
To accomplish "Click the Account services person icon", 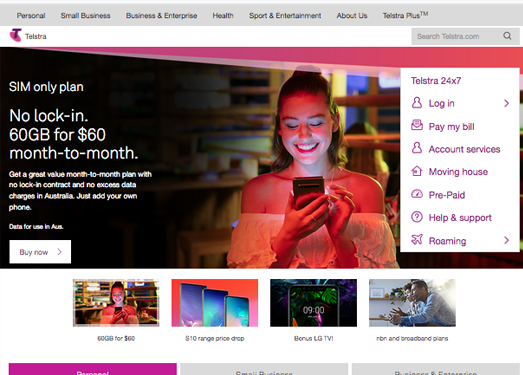I will (417, 148).
